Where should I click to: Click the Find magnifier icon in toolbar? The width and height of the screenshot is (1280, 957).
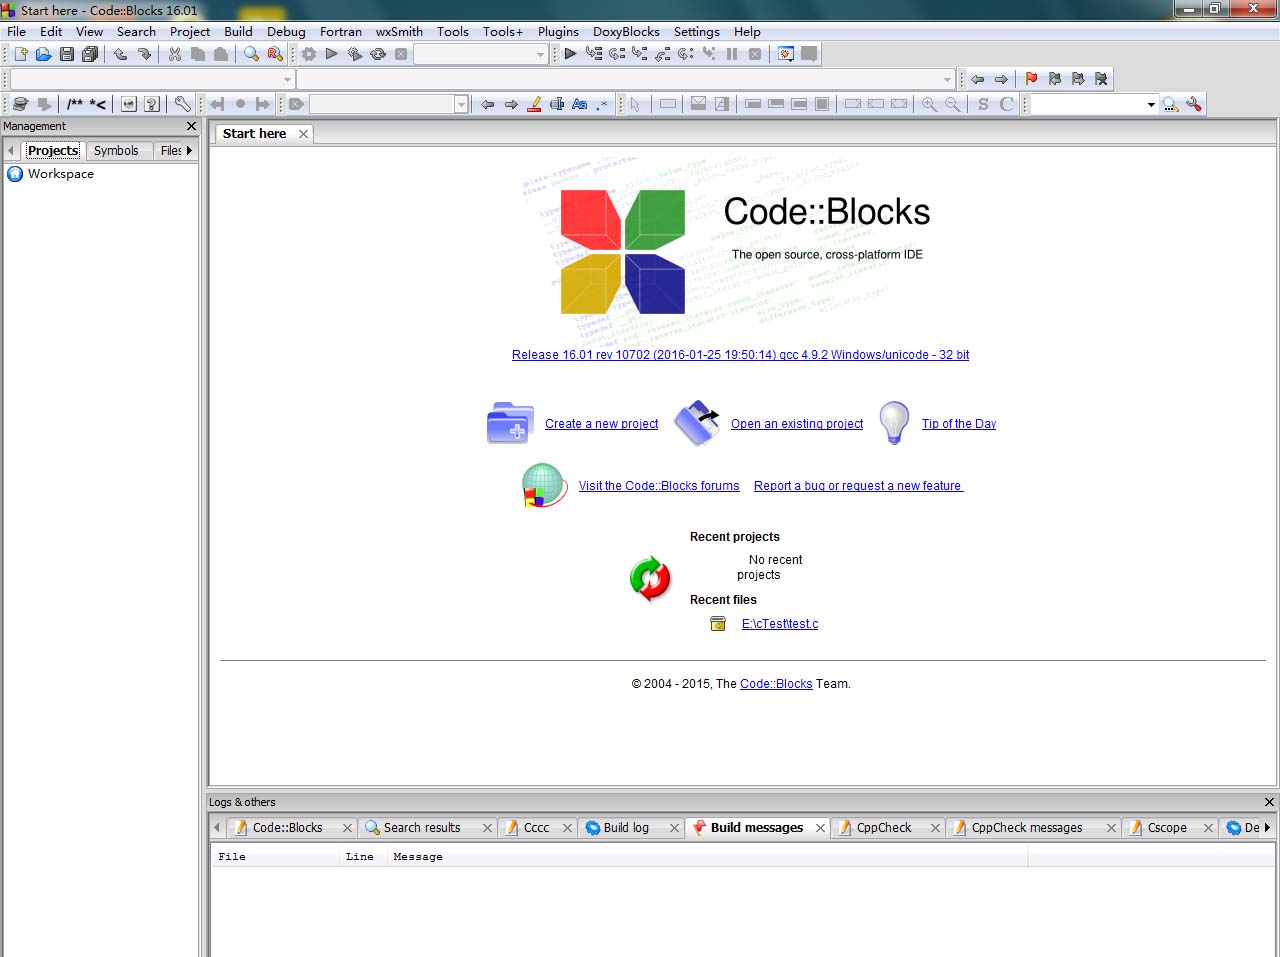pyautogui.click(x=252, y=54)
